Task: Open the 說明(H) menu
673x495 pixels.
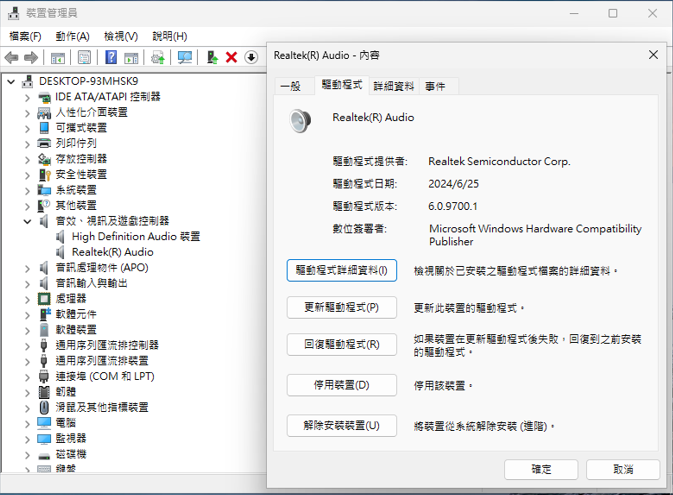Action: click(170, 36)
